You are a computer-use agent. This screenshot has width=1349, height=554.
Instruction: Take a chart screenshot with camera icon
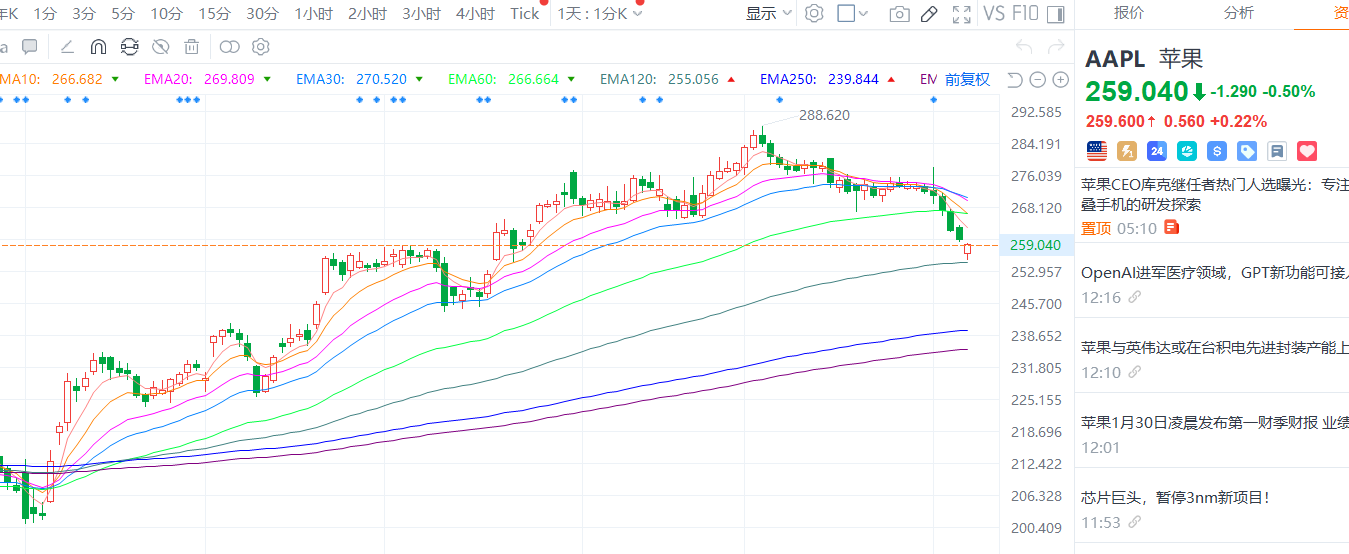pyautogui.click(x=900, y=14)
